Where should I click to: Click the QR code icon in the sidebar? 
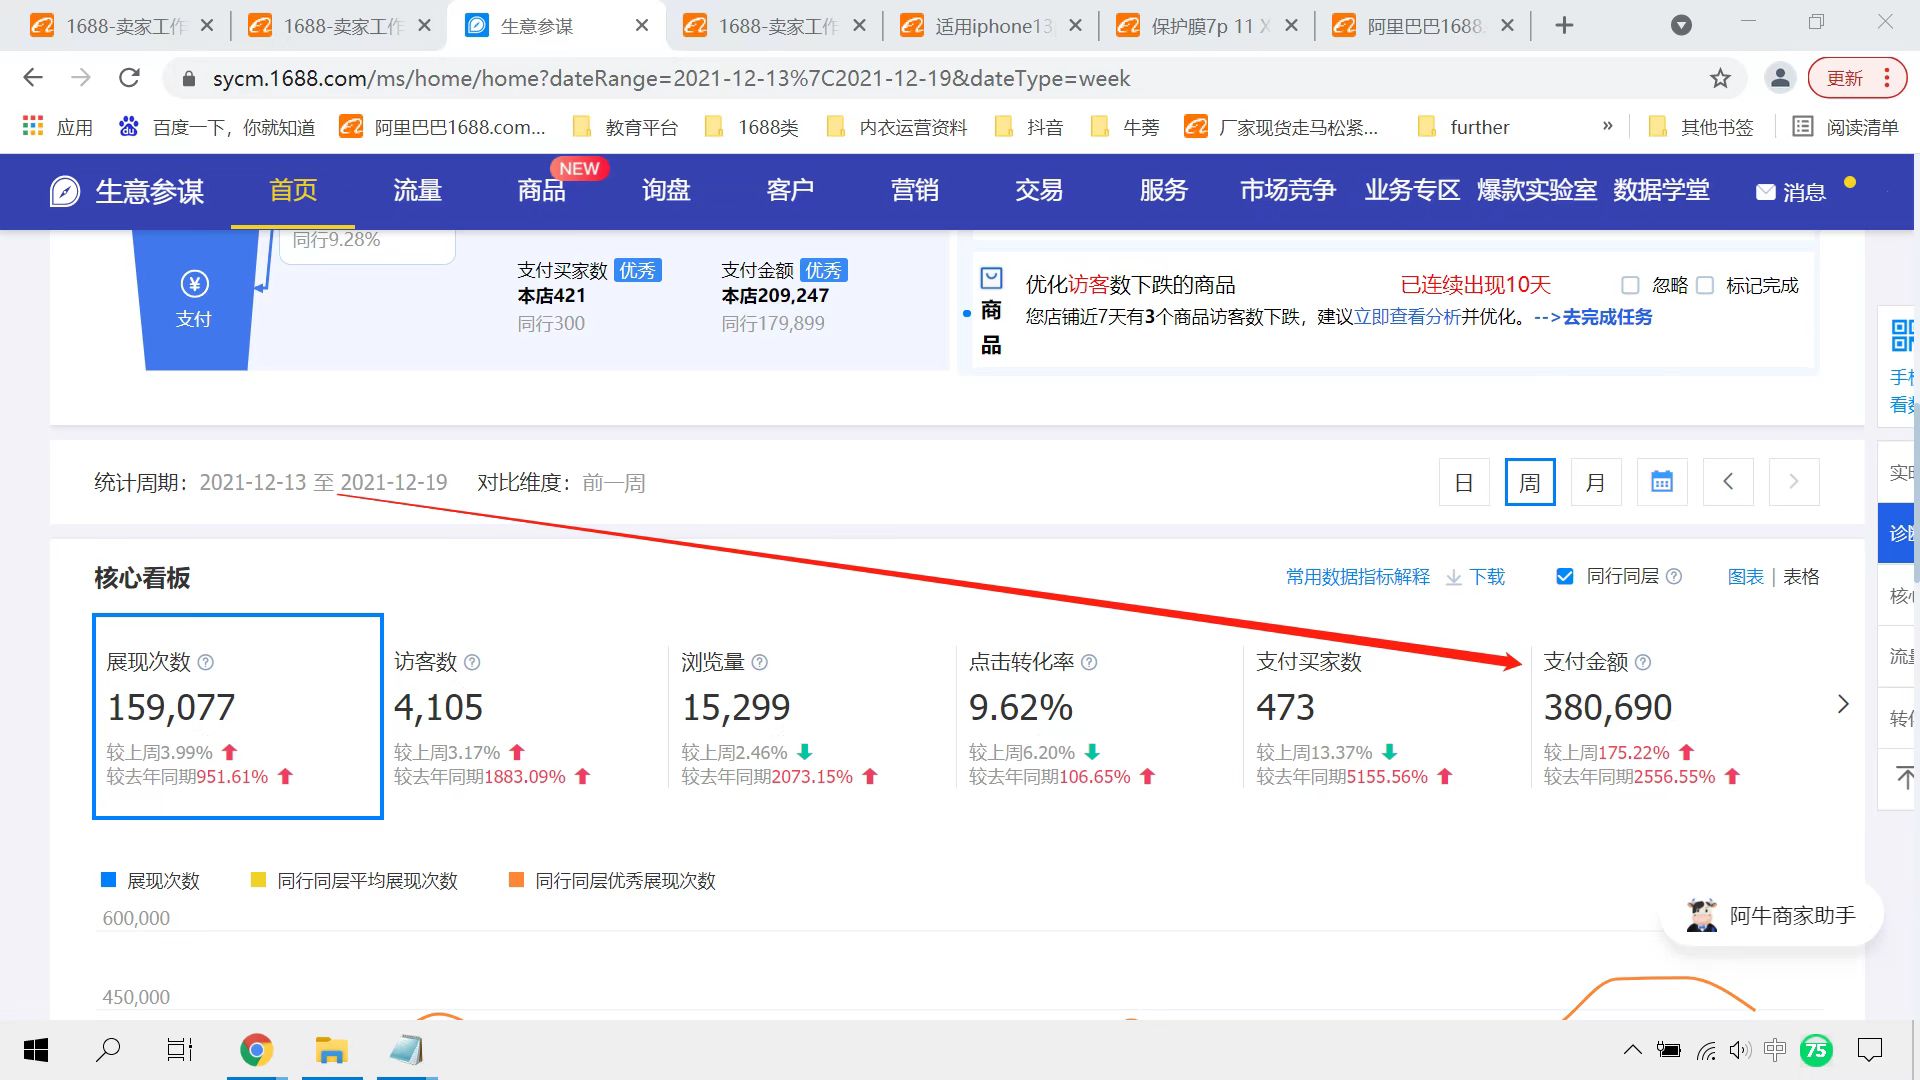[x=1901, y=335]
